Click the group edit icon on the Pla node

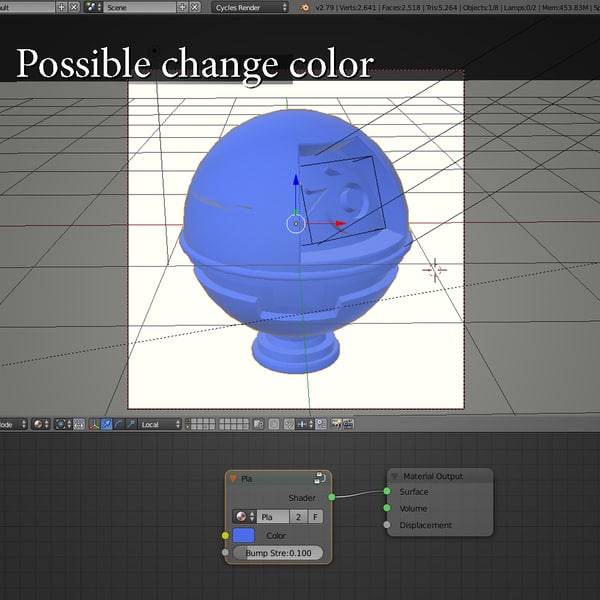(319, 479)
